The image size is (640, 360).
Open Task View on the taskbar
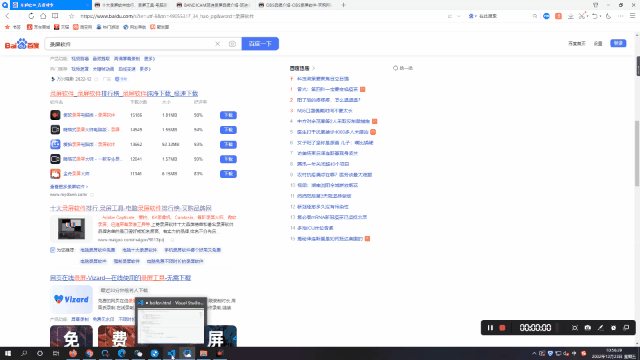point(56,353)
